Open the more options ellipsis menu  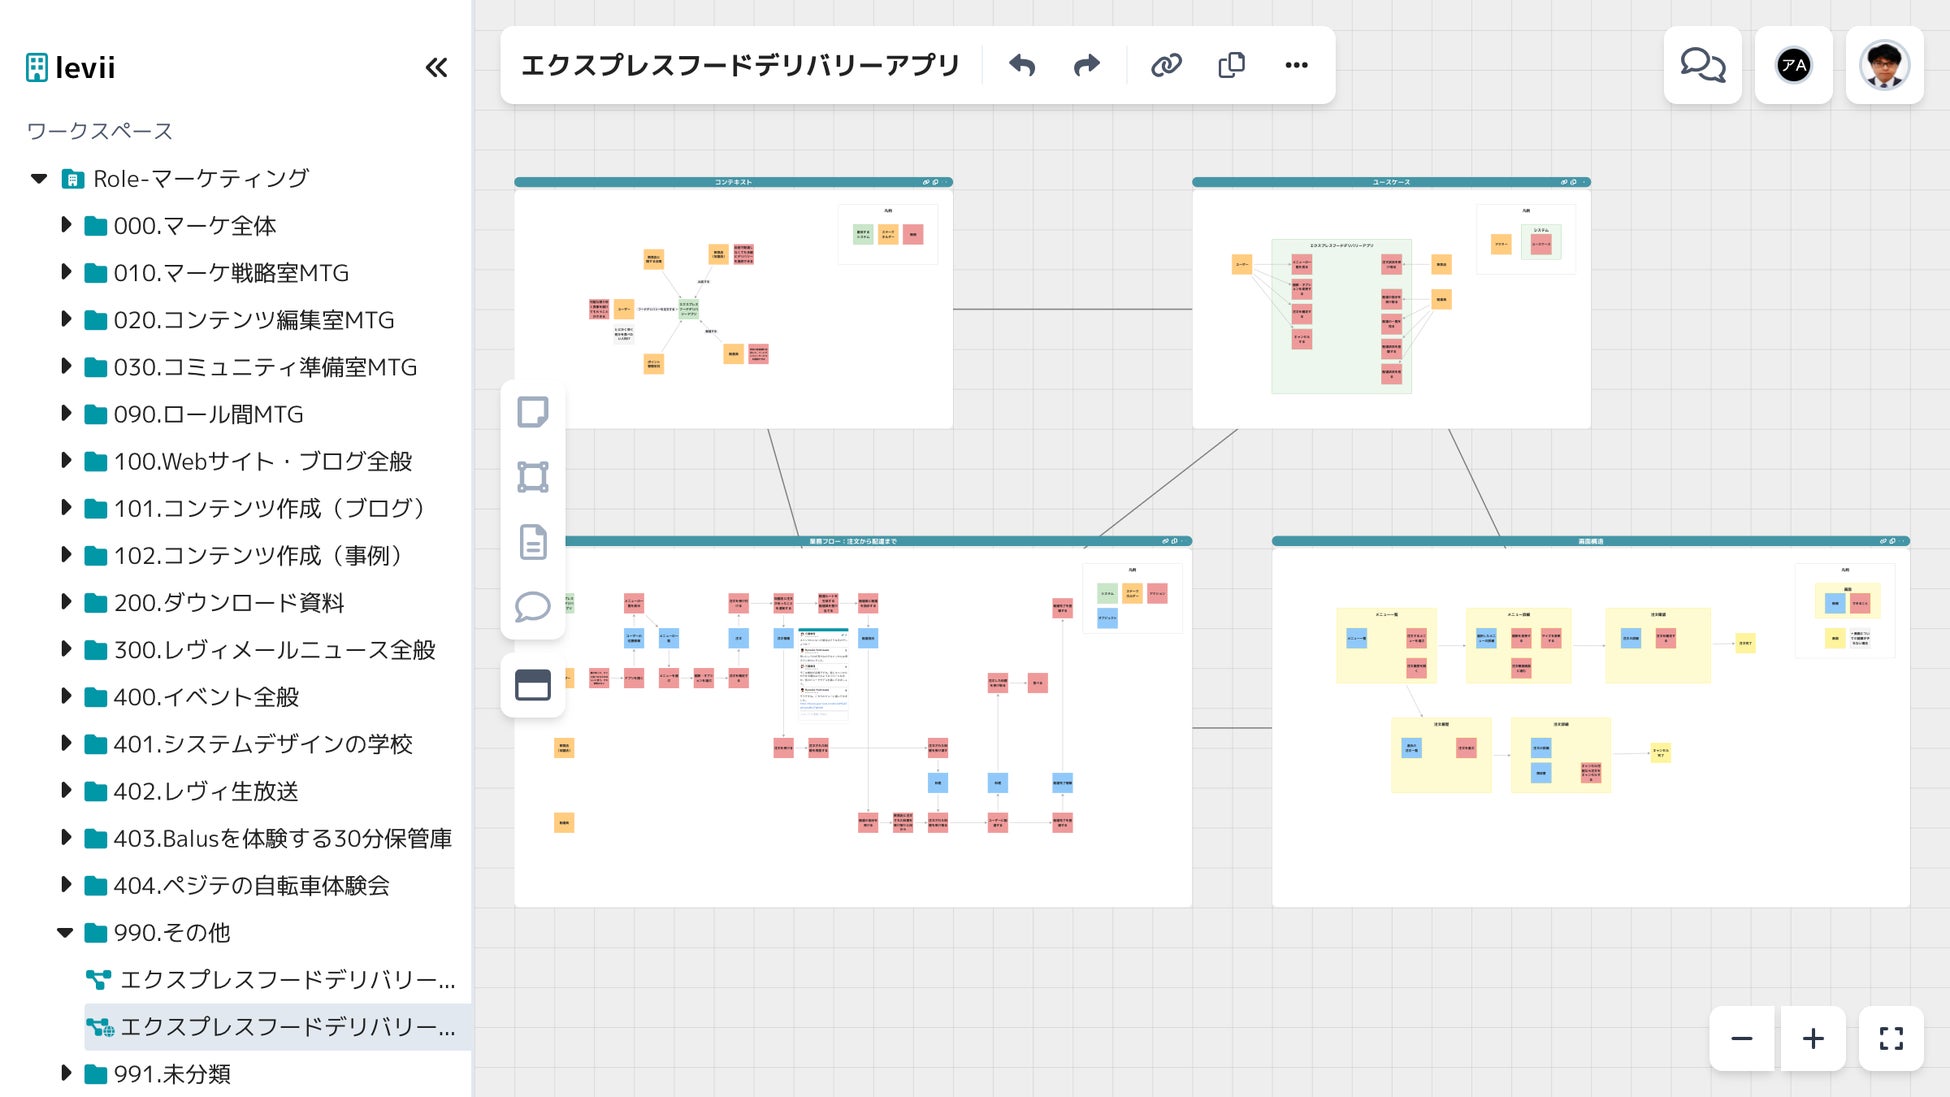1296,66
